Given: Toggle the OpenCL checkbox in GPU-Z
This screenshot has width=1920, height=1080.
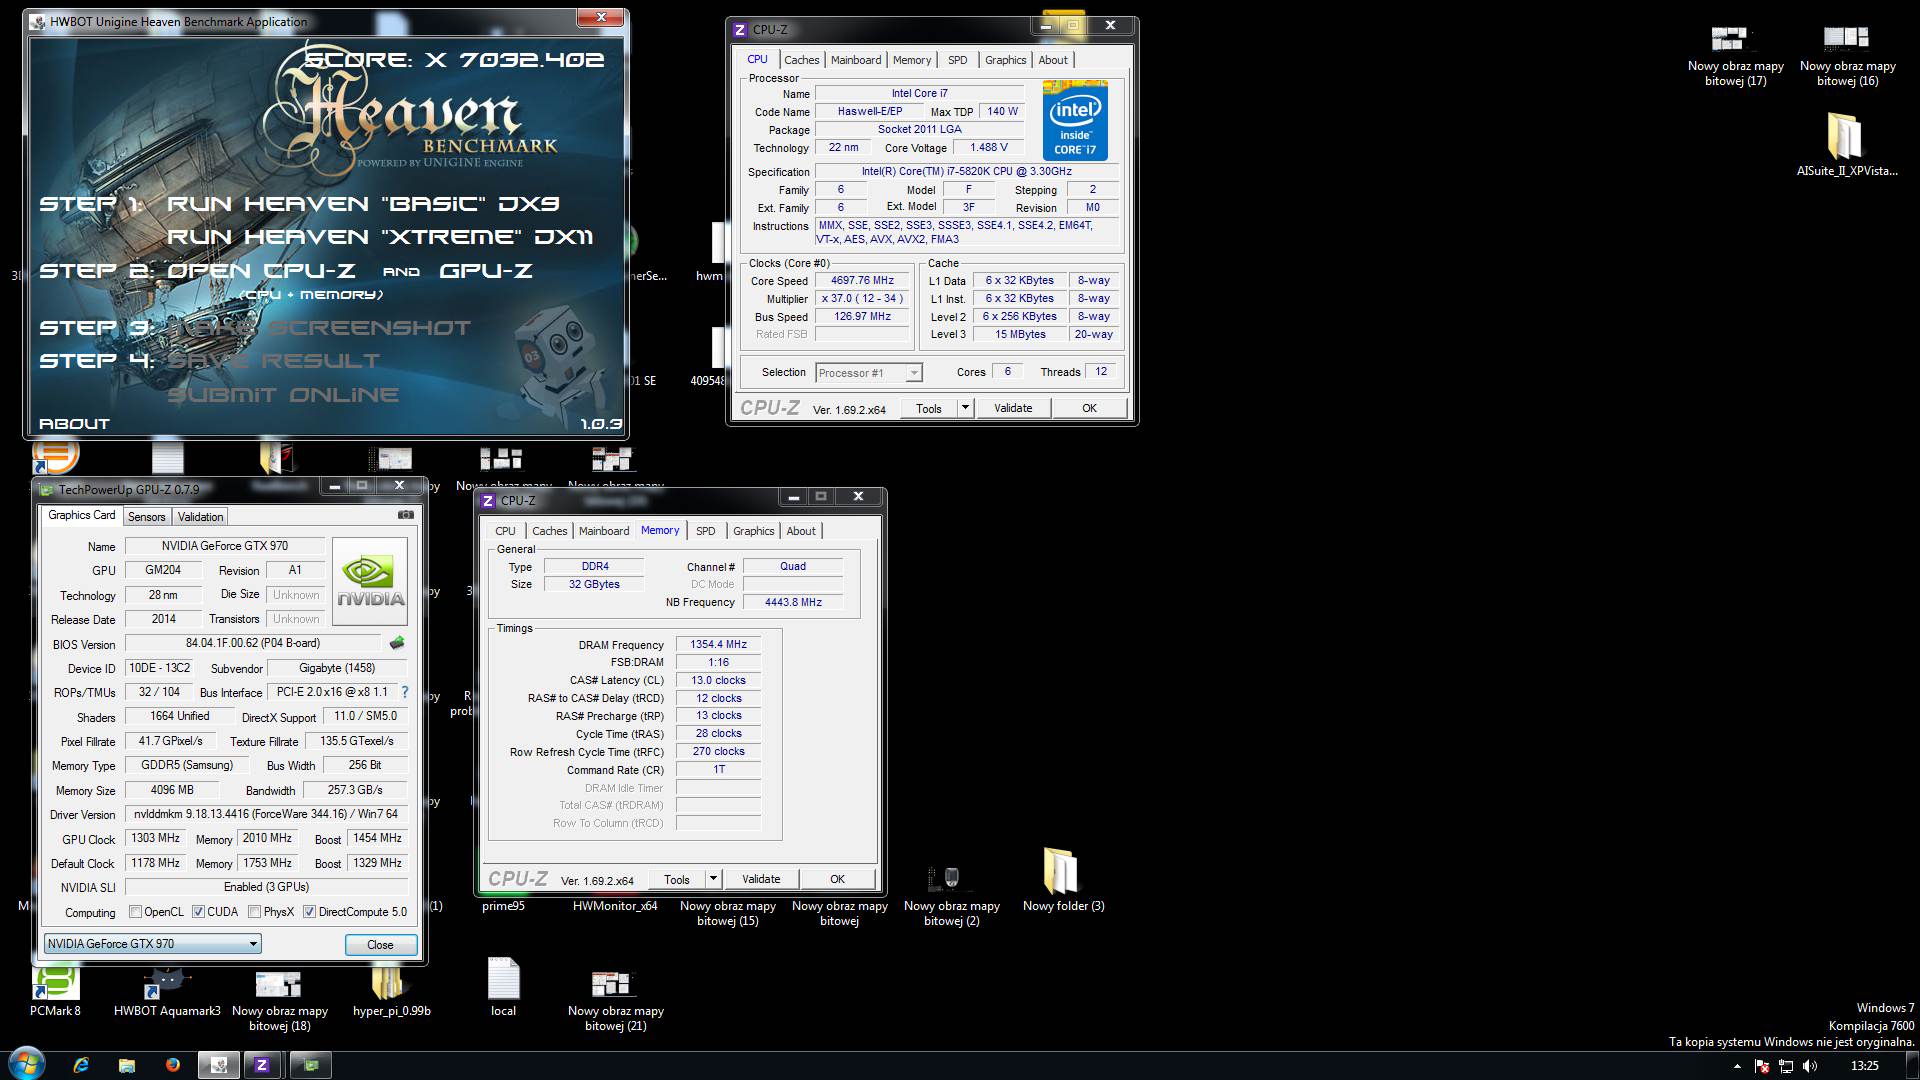Looking at the screenshot, I should point(135,912).
